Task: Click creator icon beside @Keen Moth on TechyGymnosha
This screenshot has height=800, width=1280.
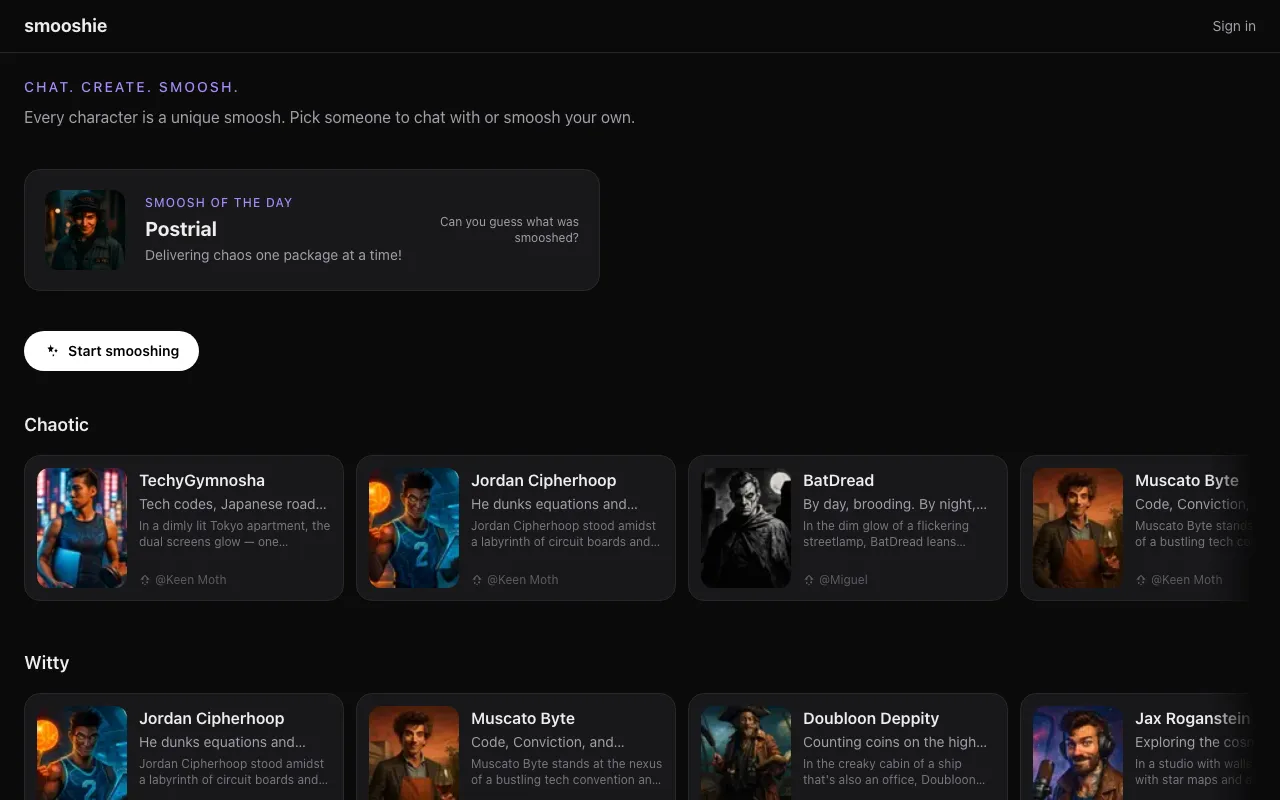Action: coord(145,580)
